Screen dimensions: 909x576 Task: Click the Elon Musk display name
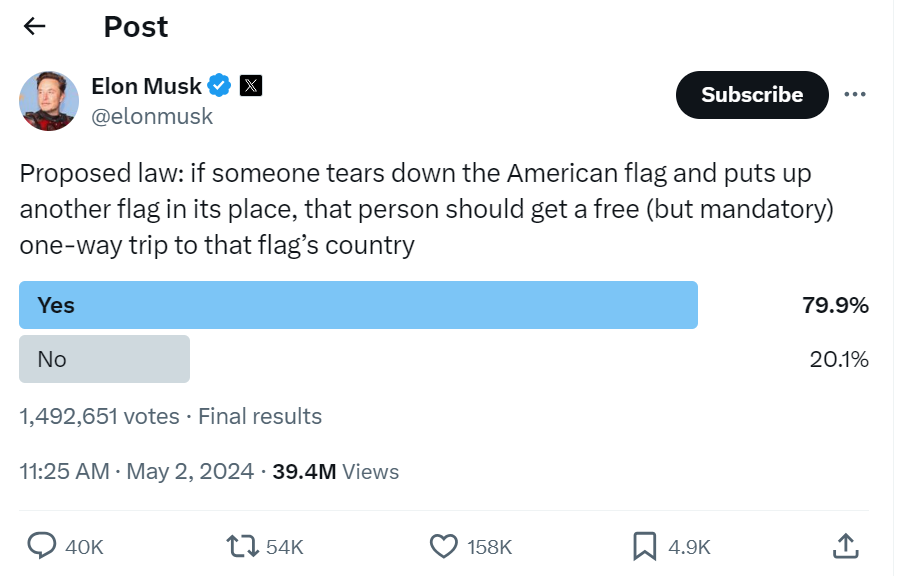[146, 86]
